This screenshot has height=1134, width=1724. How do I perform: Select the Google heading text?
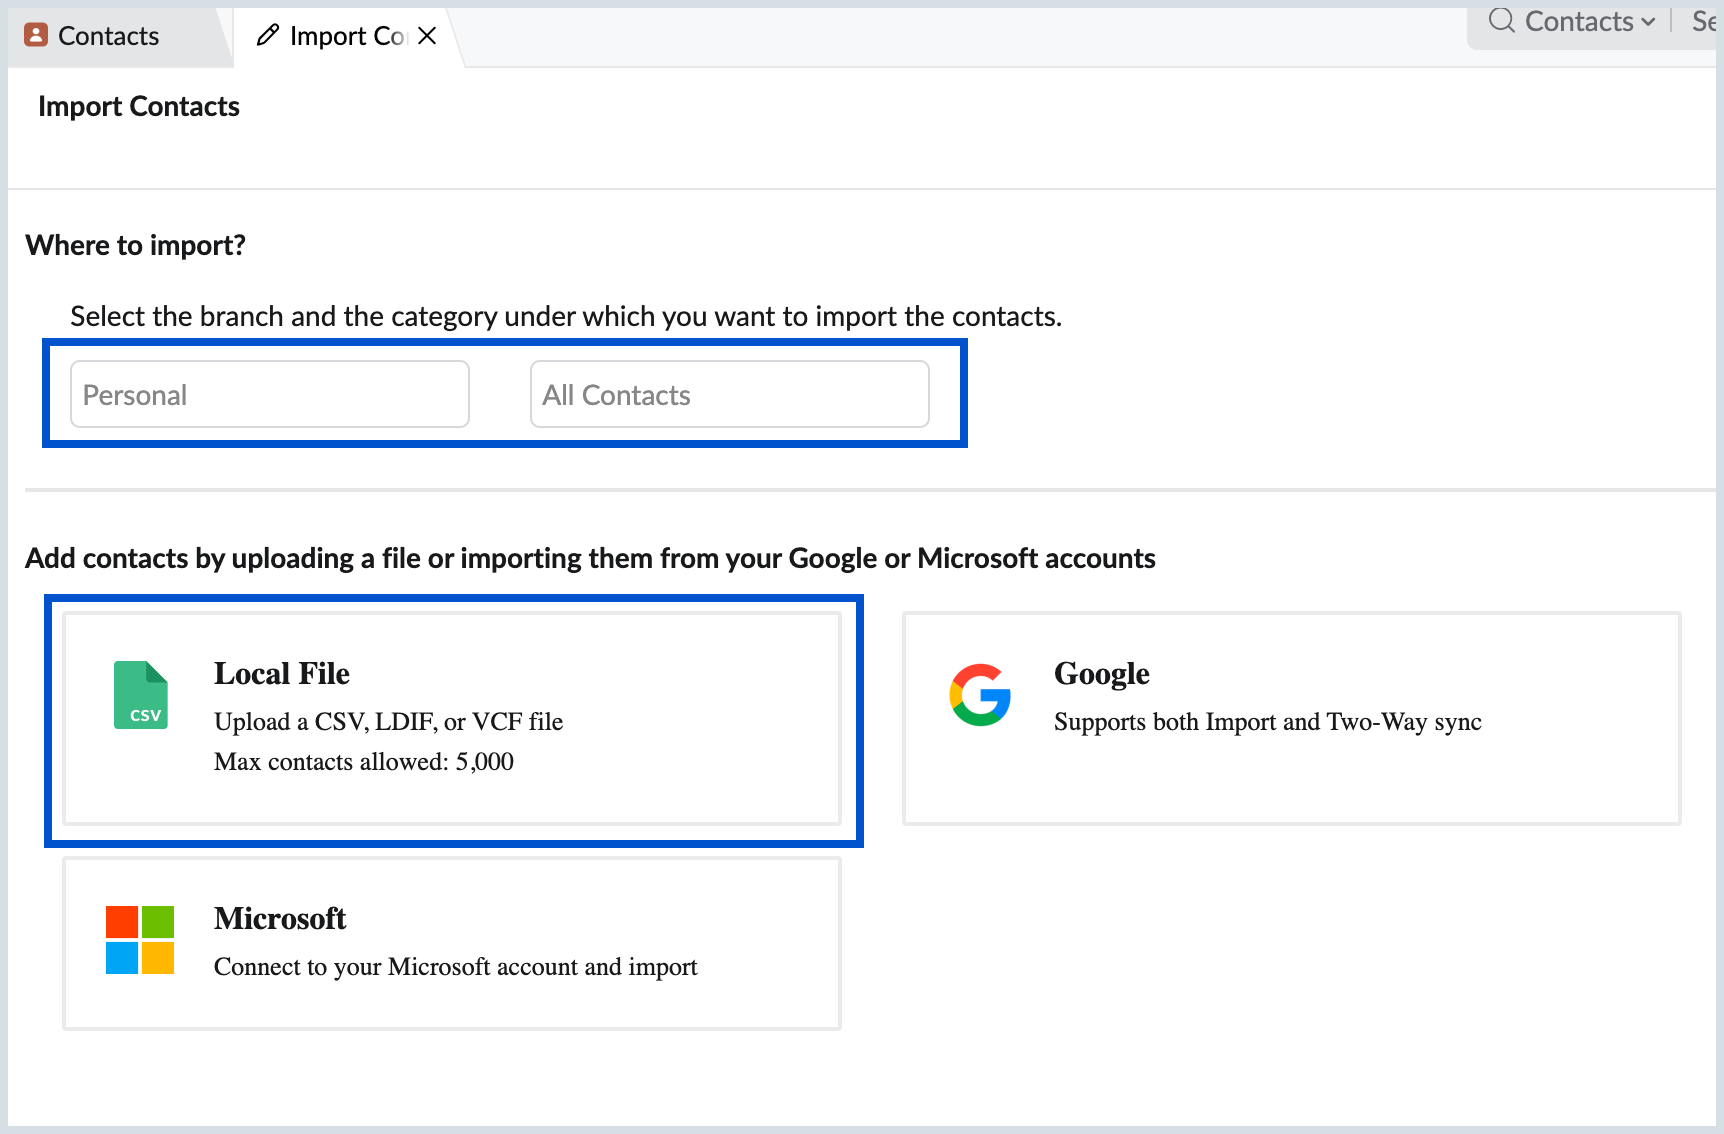tap(1101, 674)
